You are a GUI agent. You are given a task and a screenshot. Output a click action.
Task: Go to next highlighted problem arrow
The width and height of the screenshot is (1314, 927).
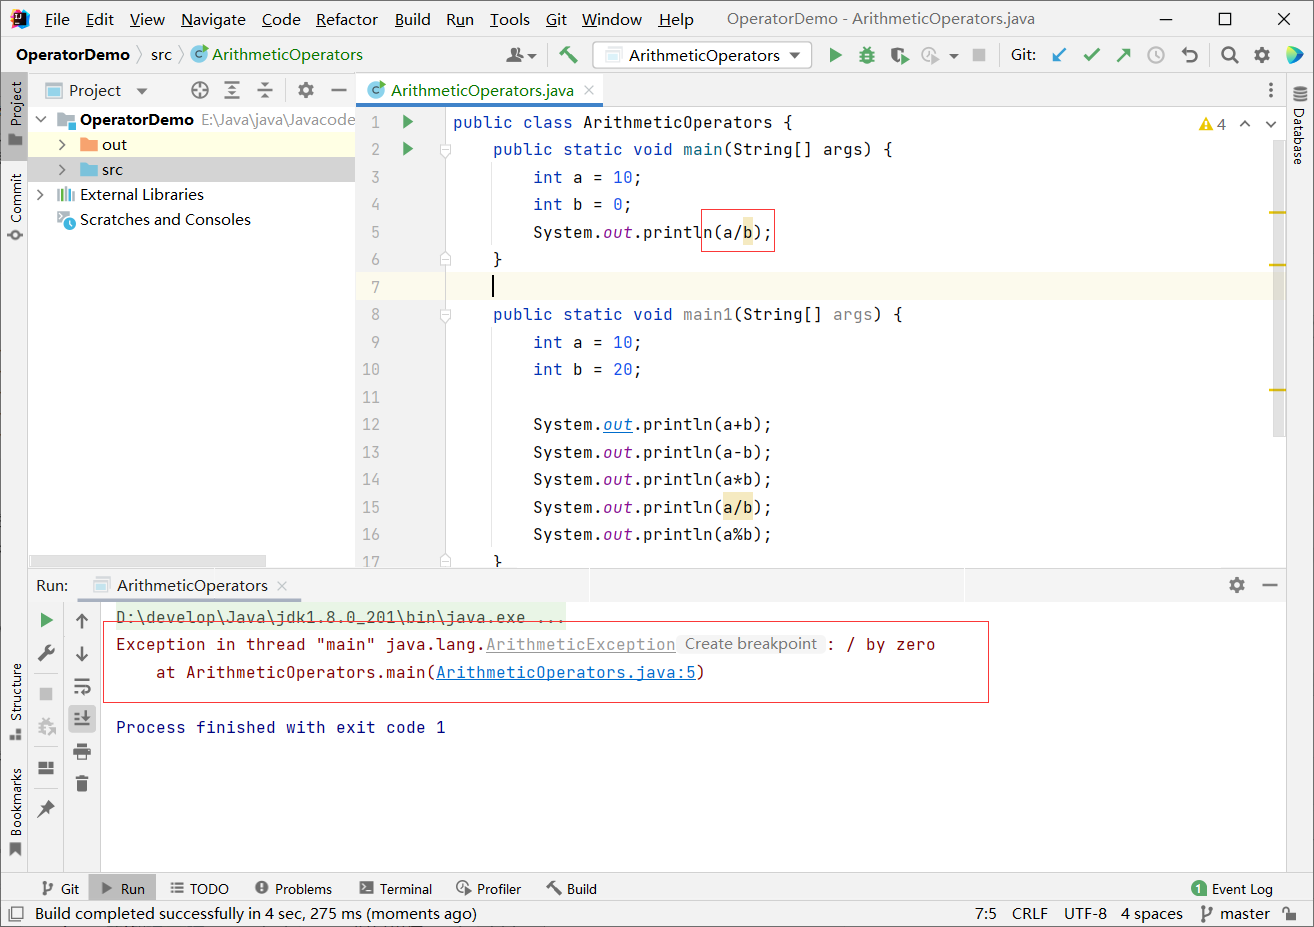(1271, 124)
